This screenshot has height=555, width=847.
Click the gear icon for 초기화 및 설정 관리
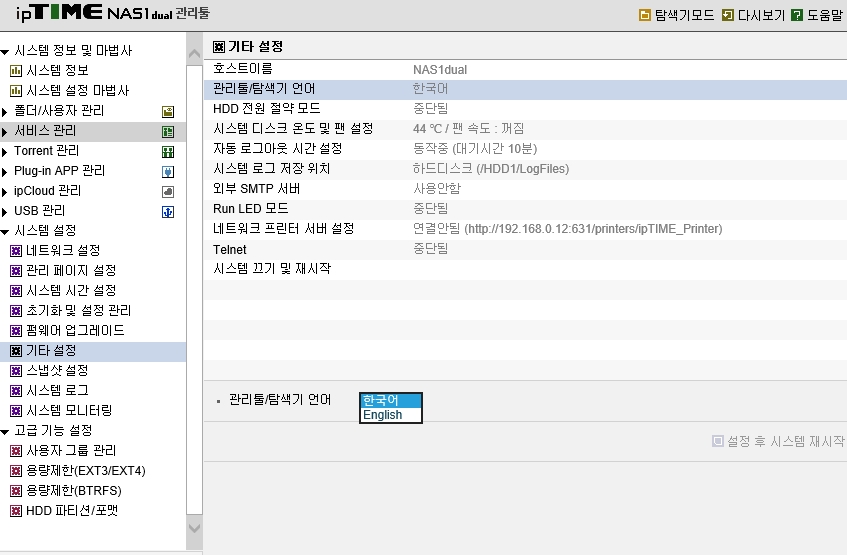click(x=16, y=311)
